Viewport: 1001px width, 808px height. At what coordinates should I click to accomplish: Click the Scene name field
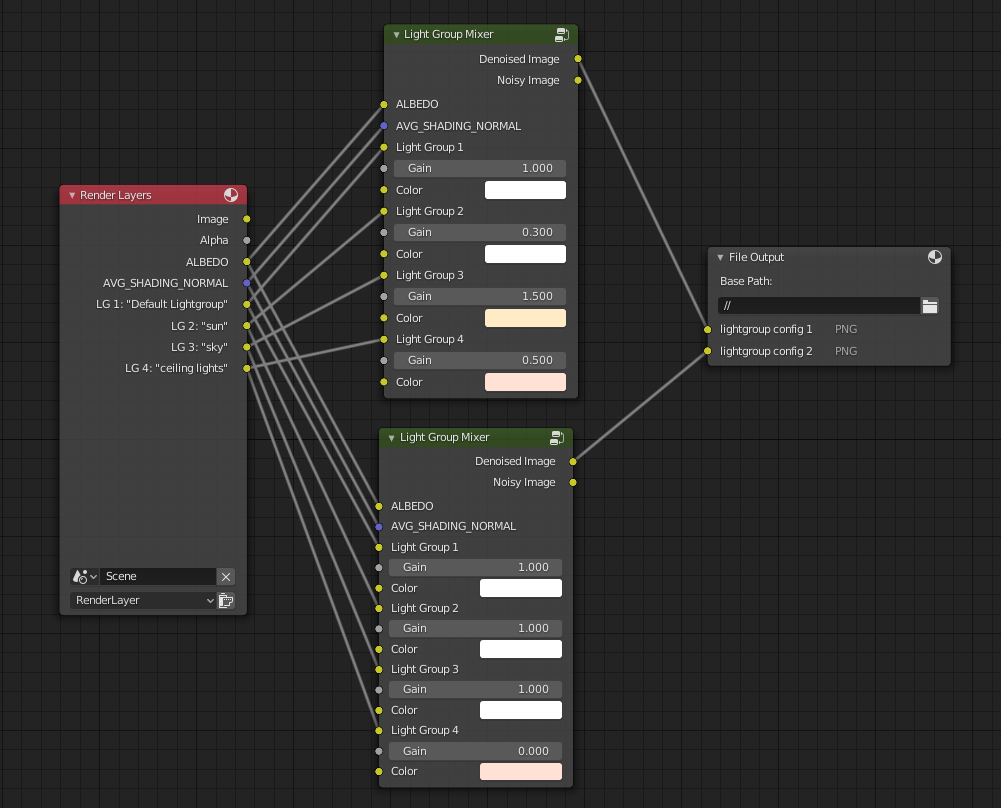[x=158, y=577]
